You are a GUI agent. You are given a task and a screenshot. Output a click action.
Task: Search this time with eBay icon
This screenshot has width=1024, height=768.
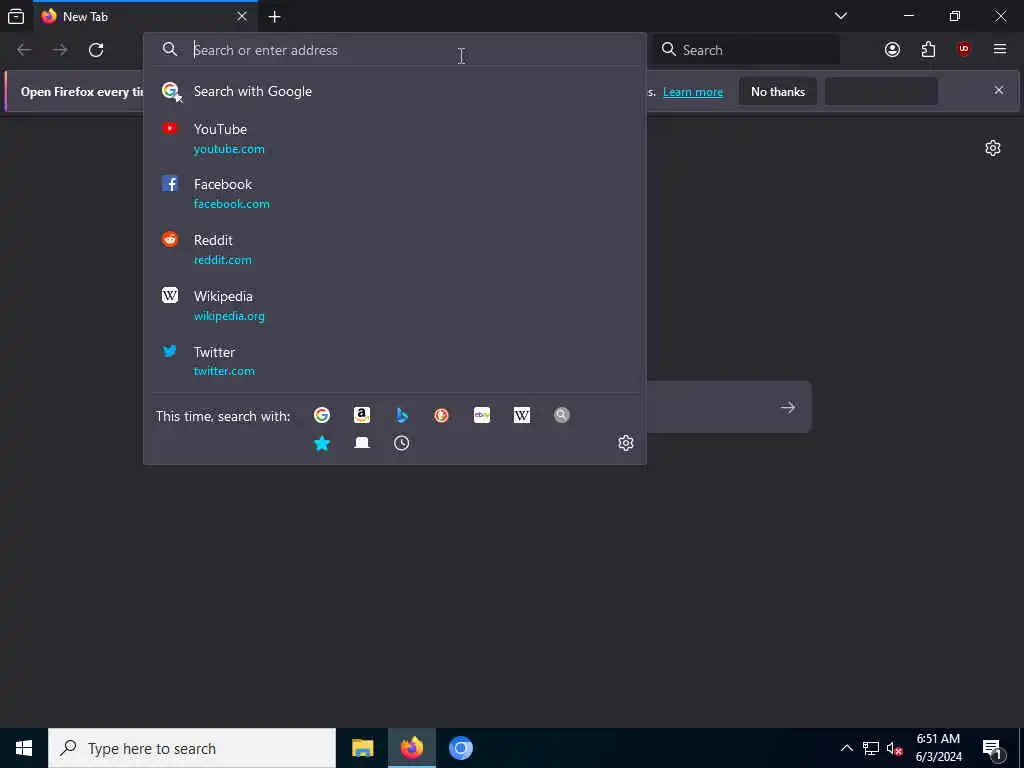482,415
